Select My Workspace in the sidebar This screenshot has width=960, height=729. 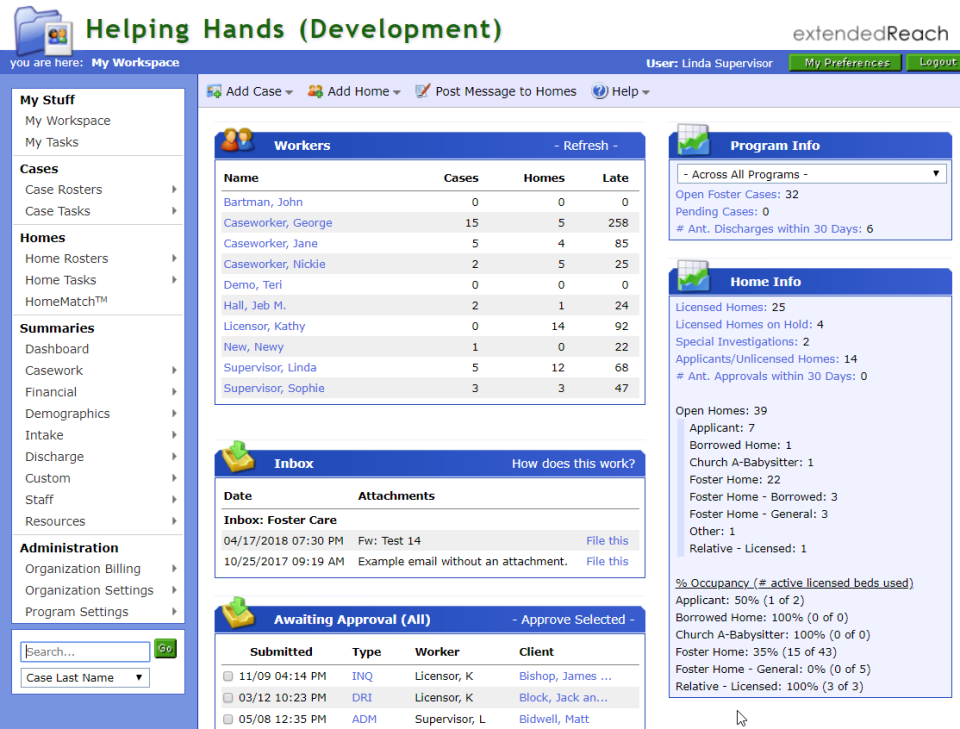(x=67, y=120)
